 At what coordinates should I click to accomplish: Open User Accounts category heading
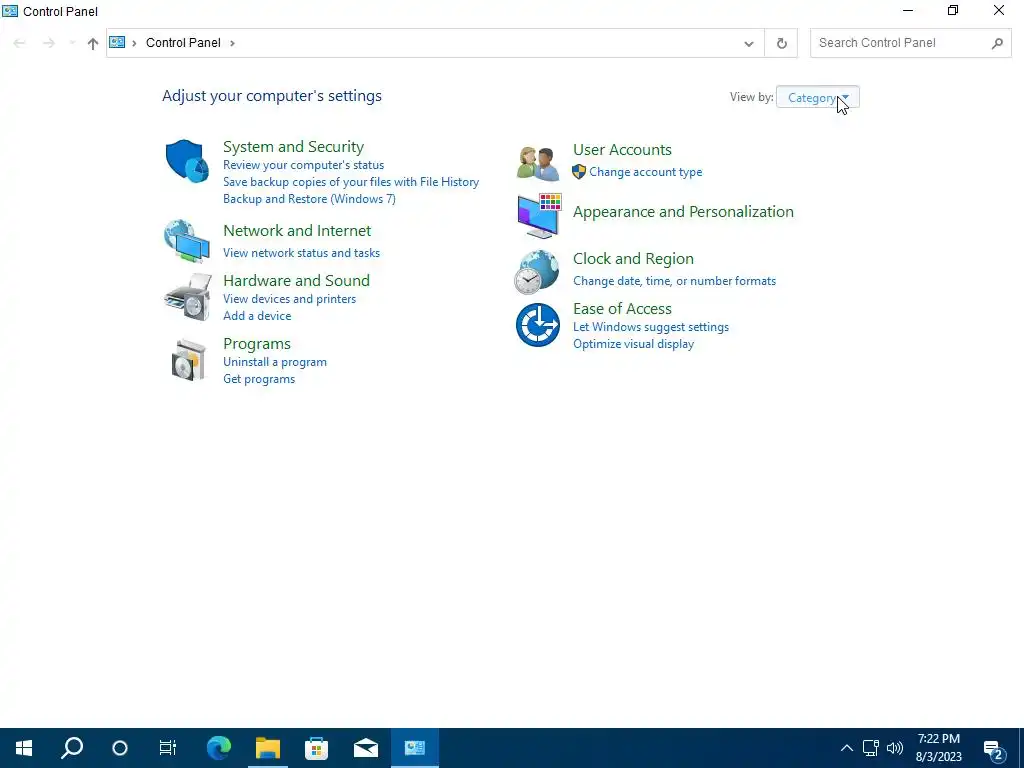(622, 150)
